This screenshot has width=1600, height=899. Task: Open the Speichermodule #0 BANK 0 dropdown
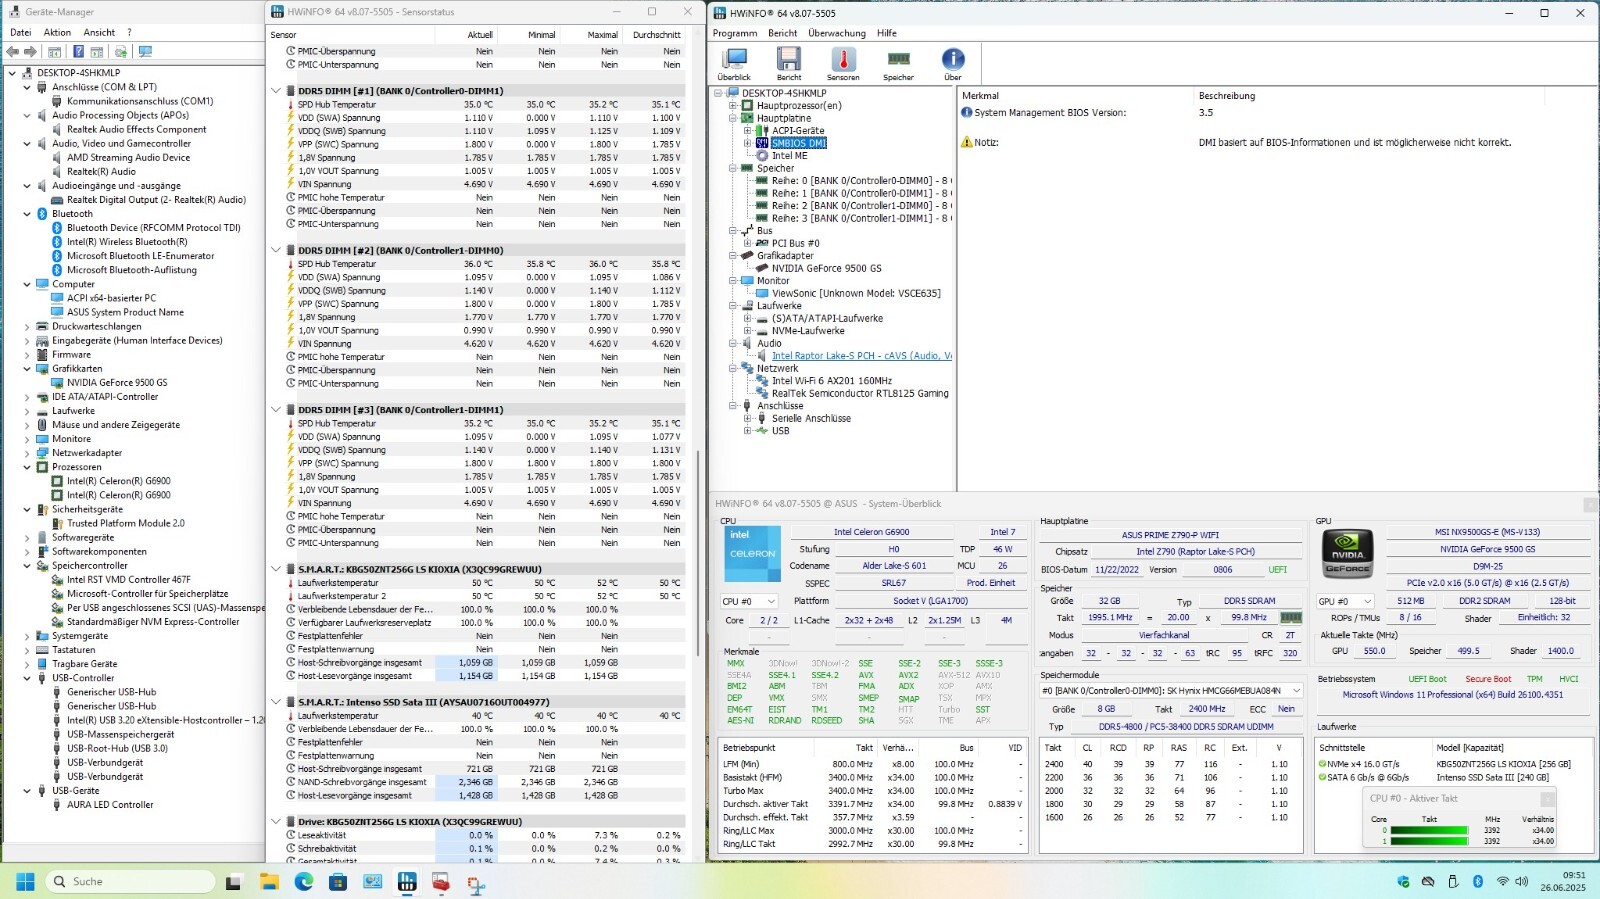(x=1171, y=690)
